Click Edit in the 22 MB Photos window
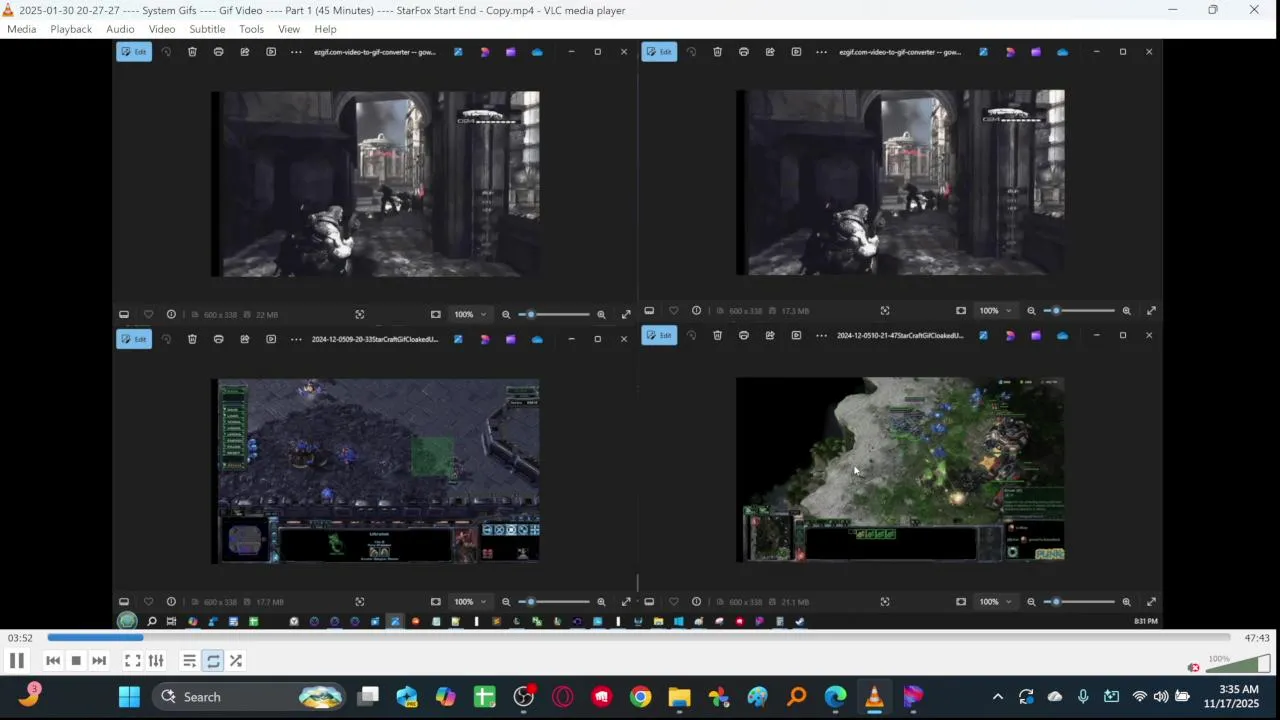Viewport: 1280px width, 720px height. (x=134, y=52)
